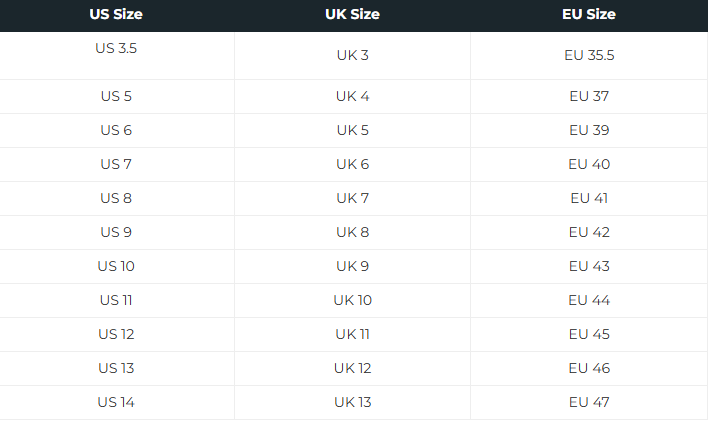Click the UK Size column header
The image size is (714, 430).
tap(352, 15)
